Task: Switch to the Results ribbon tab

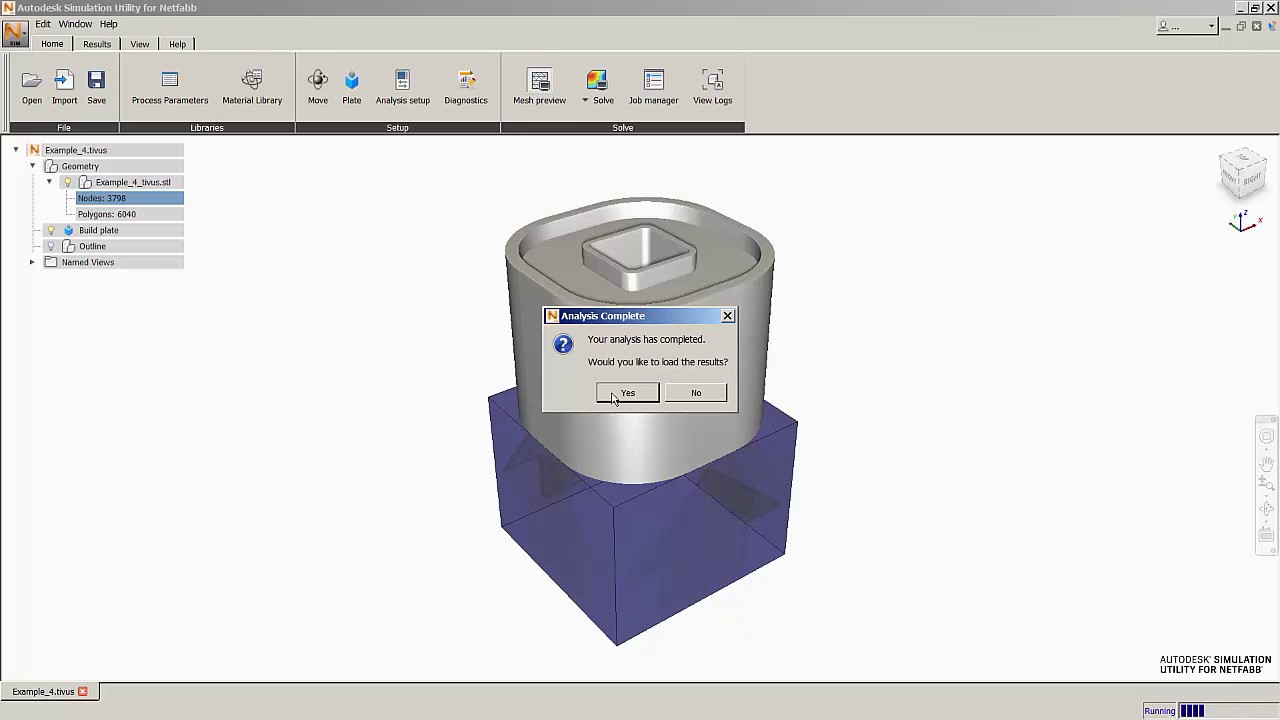Action: [97, 44]
